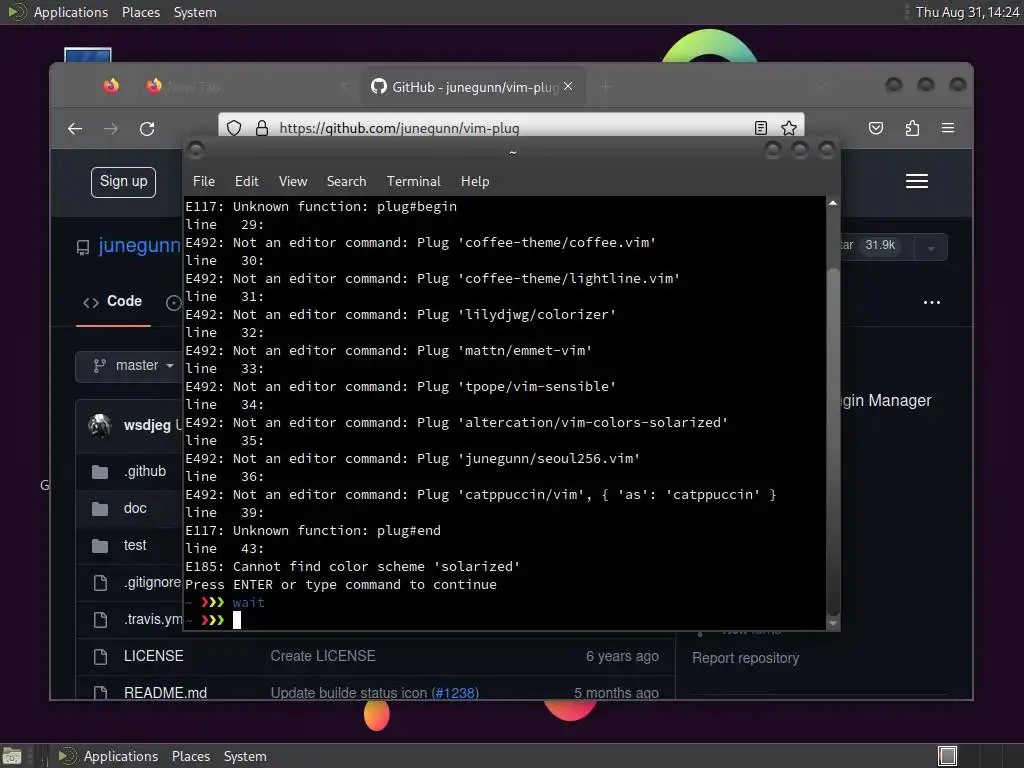Image resolution: width=1024 pixels, height=768 pixels.
Task: Open top panel System menu
Action: tap(195, 12)
